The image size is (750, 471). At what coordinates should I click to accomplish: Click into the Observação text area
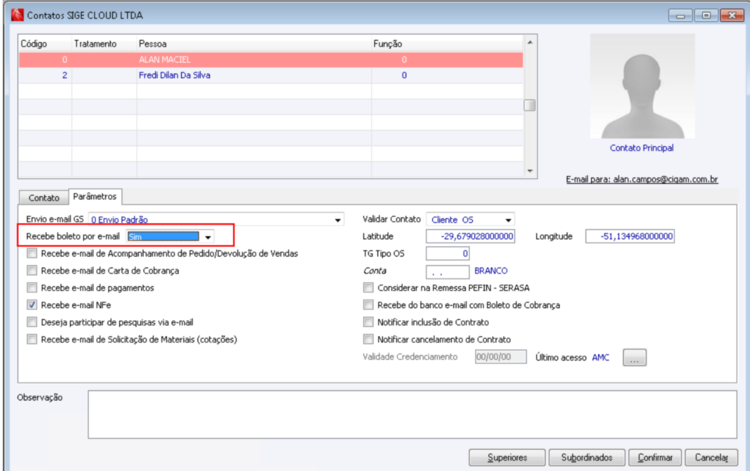(x=412, y=414)
